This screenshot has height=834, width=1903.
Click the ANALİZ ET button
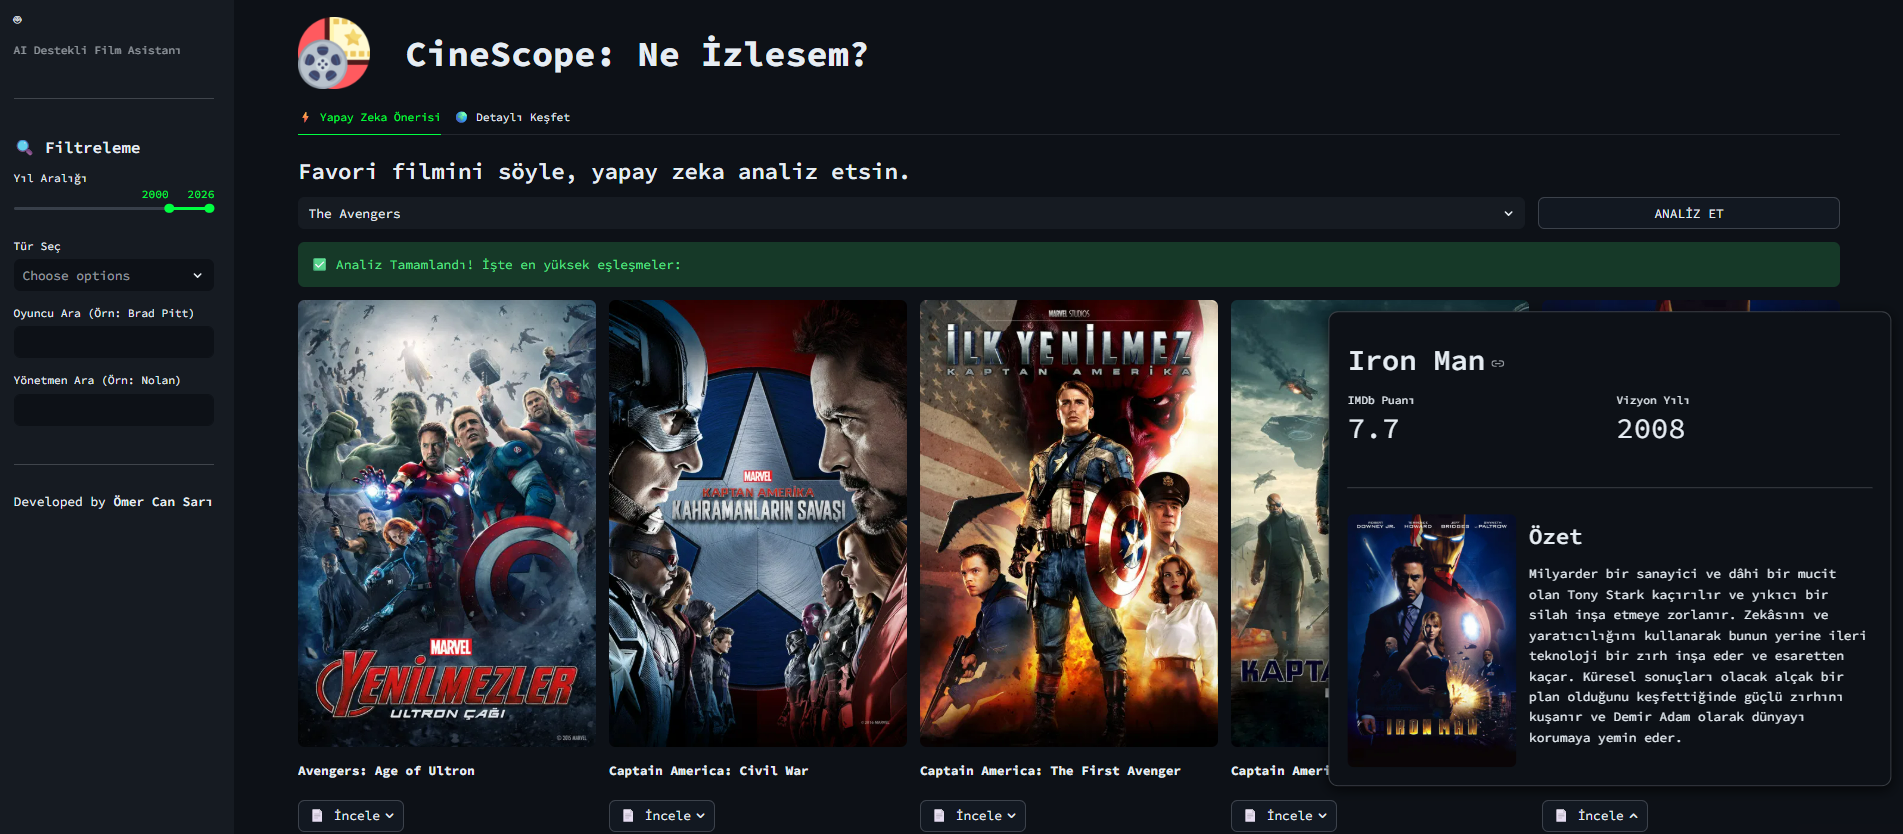click(1689, 213)
